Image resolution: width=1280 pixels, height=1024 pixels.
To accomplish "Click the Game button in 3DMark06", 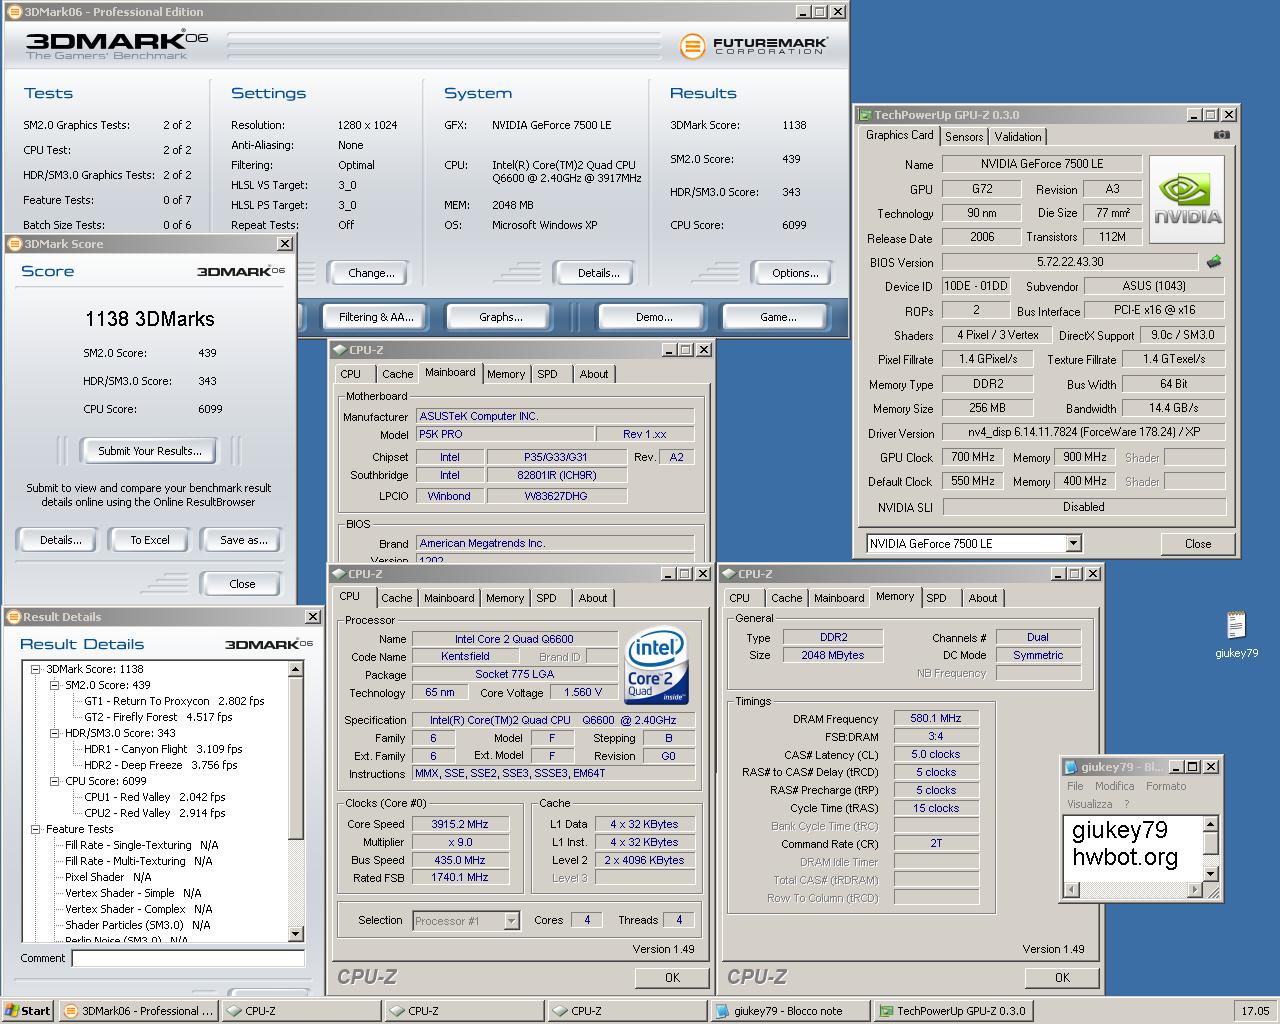I will (778, 317).
